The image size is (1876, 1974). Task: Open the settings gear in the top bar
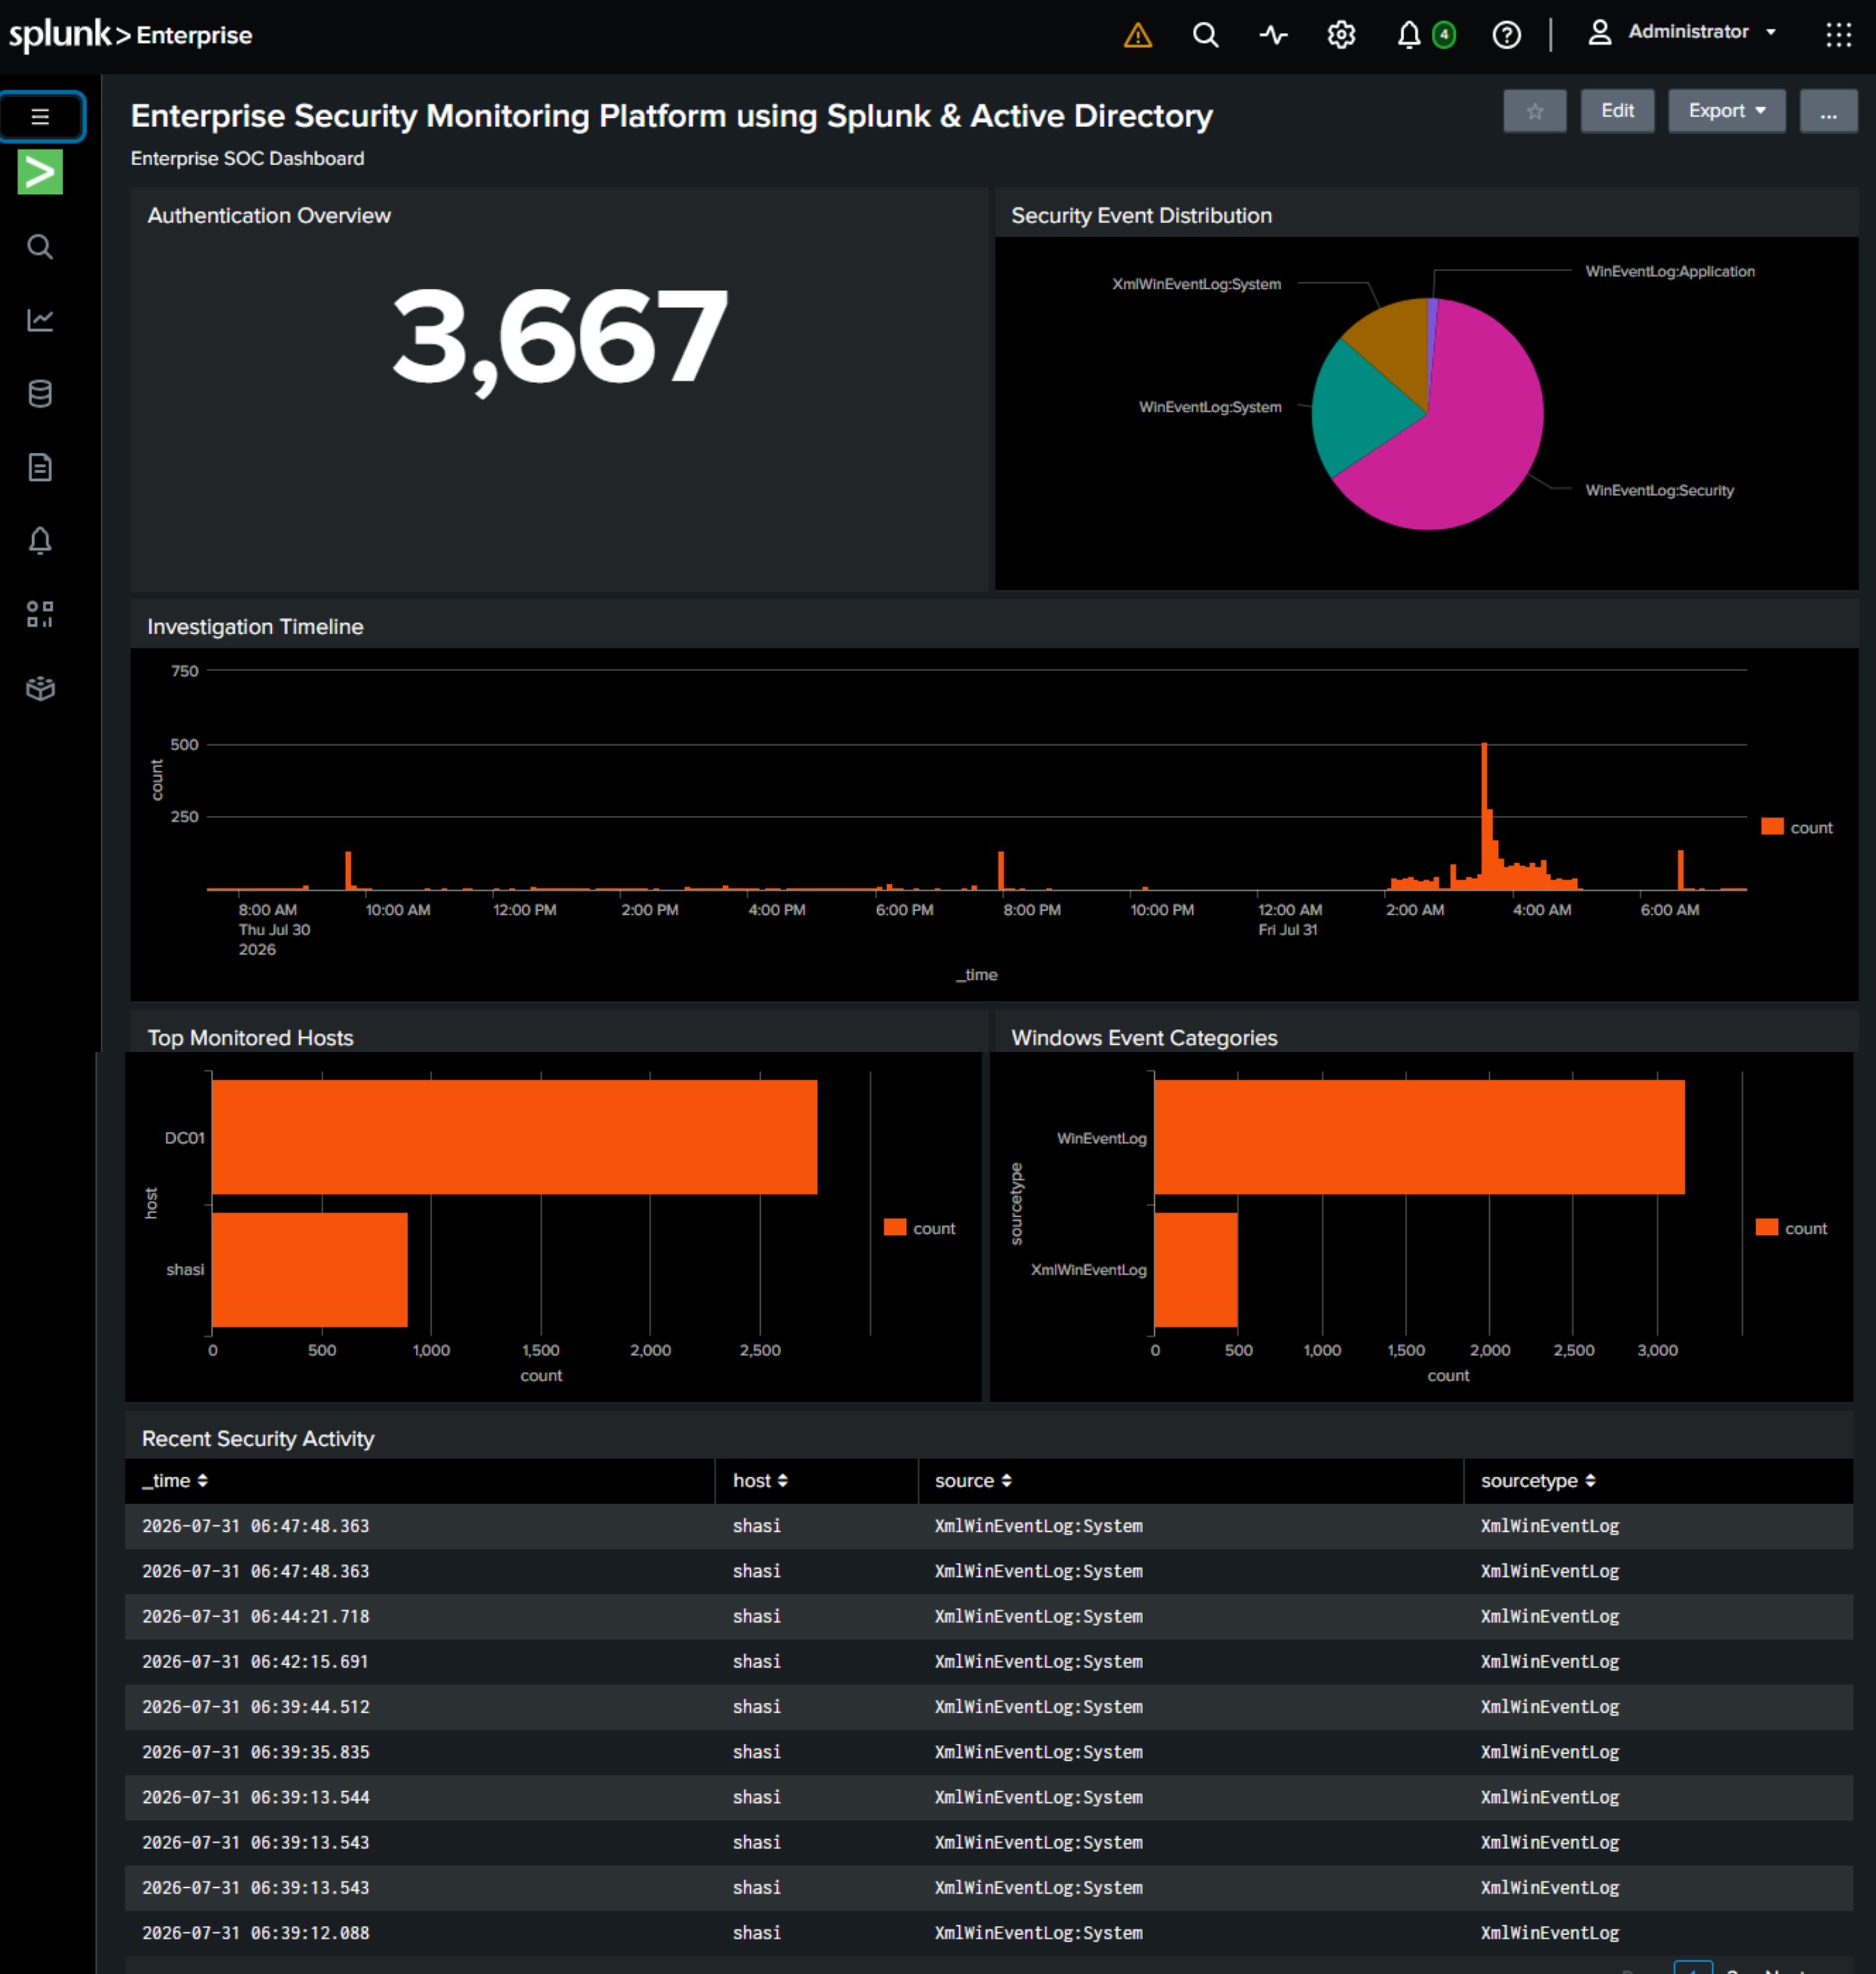pyautogui.click(x=1341, y=36)
